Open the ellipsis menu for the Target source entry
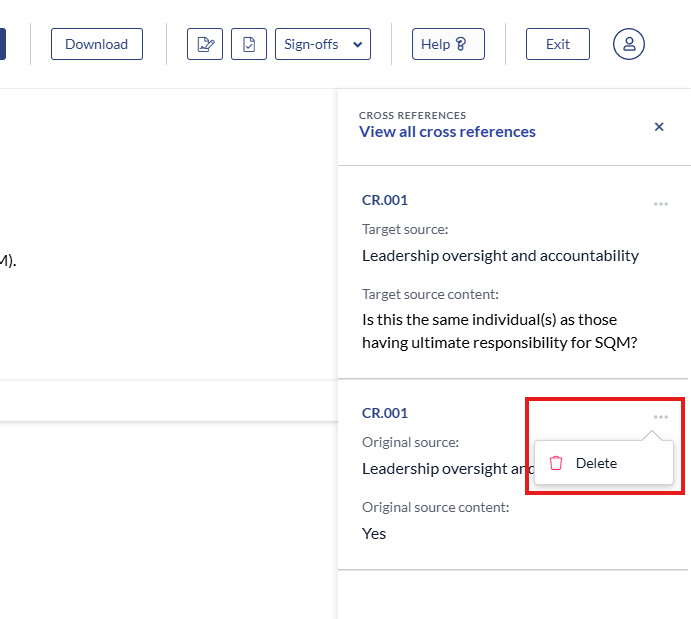Image resolution: width=691 pixels, height=619 pixels. (660, 204)
